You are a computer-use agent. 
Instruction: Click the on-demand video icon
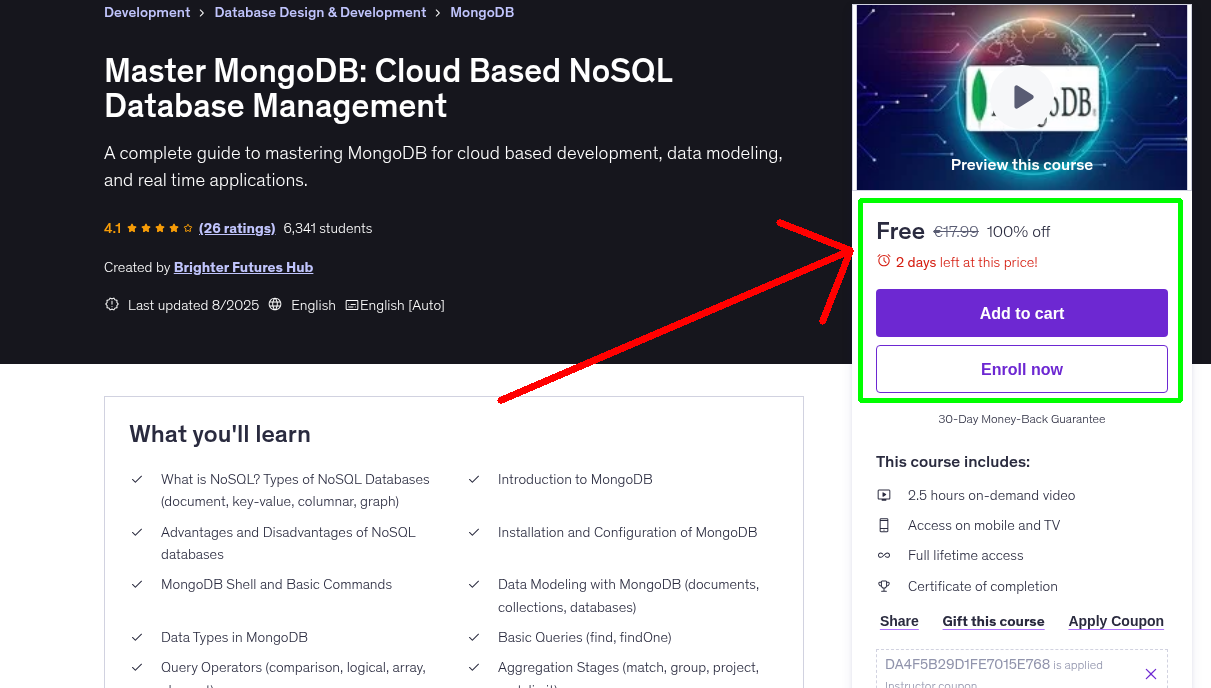(884, 494)
